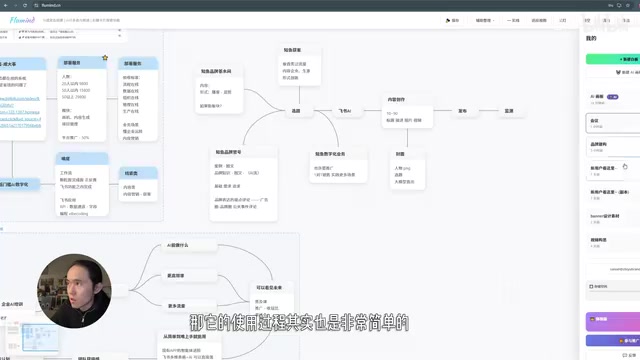This screenshot has width=640, height=360.
Task: Select the 更多流量 node
Action: [189, 306]
